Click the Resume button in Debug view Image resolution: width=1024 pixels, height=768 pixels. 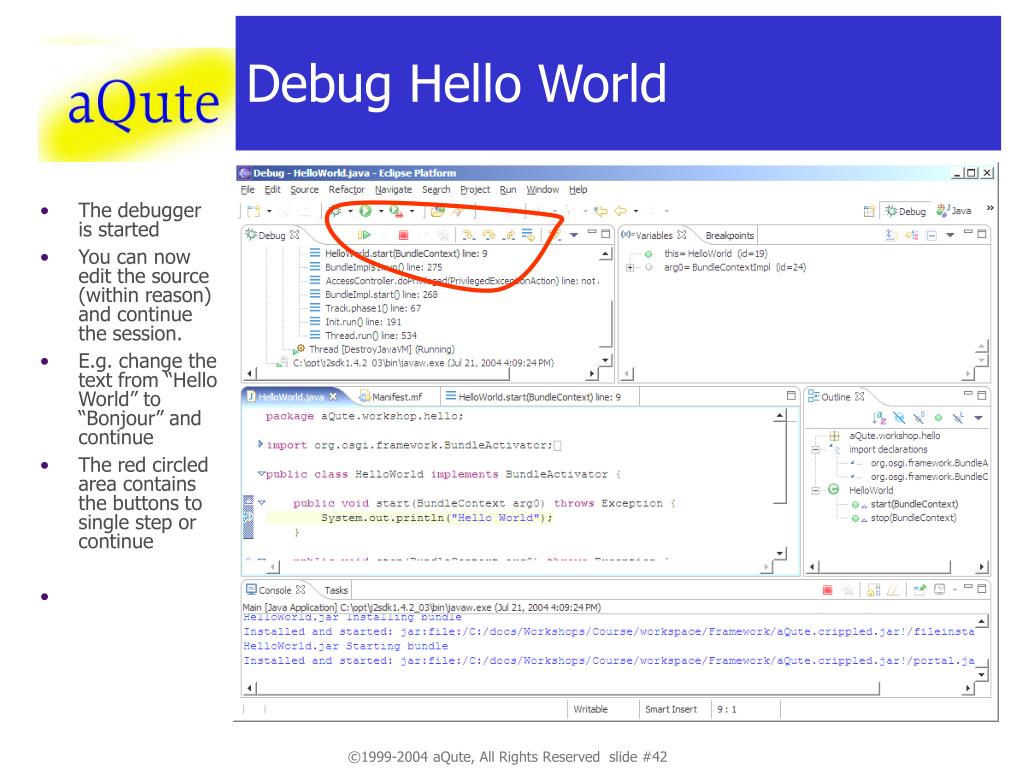[364, 234]
